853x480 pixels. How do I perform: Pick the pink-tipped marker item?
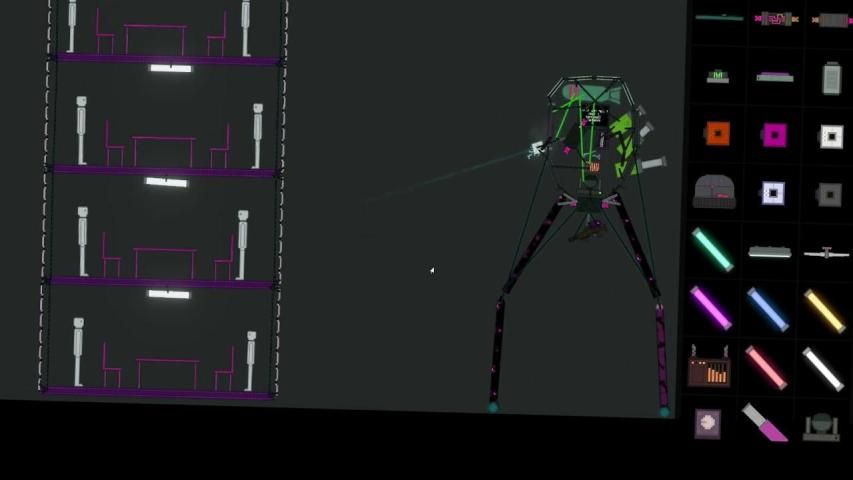765,424
